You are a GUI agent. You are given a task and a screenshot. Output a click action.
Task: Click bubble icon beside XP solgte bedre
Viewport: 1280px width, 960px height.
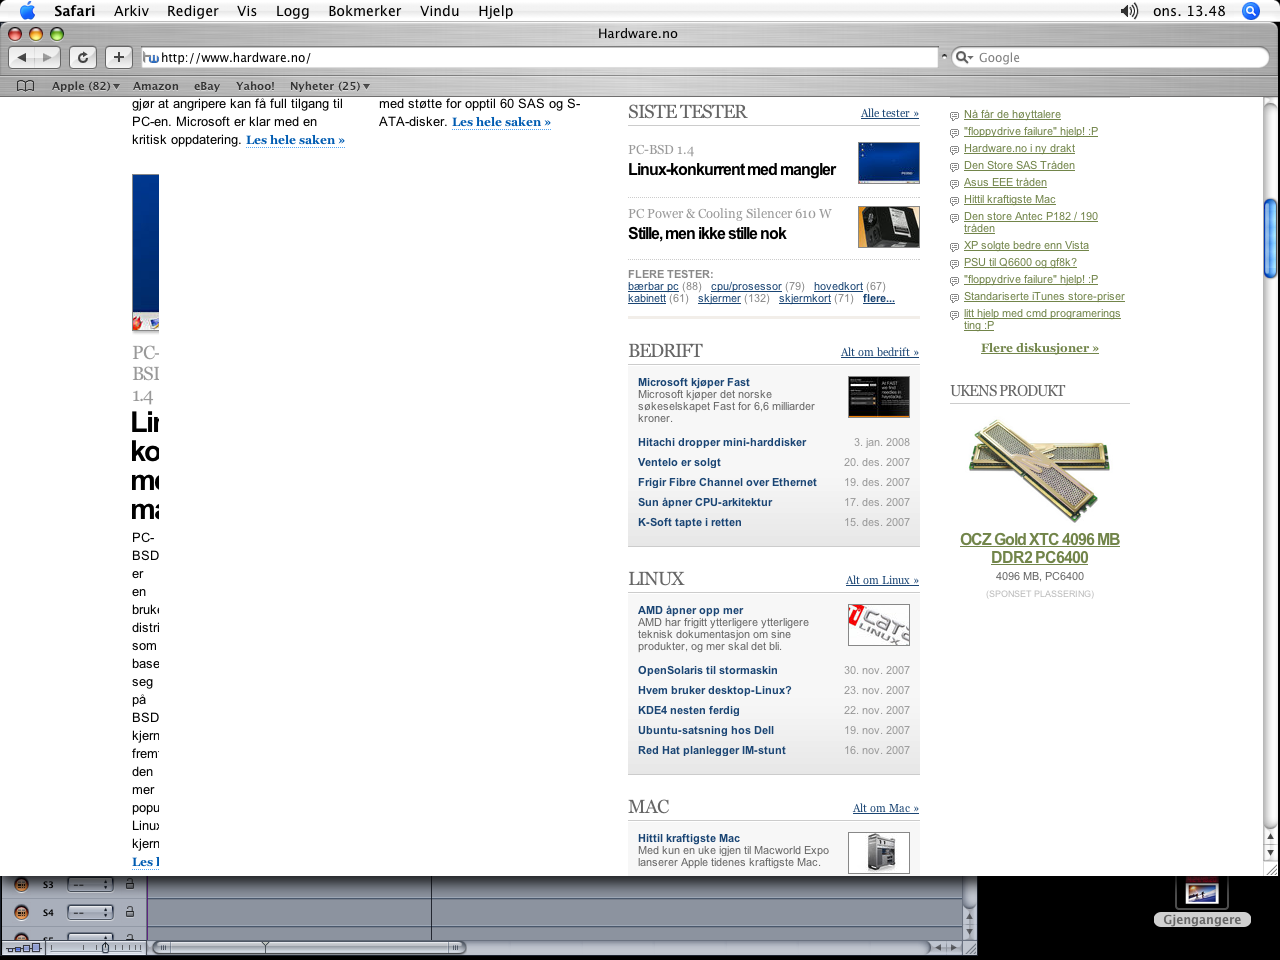[x=954, y=247]
